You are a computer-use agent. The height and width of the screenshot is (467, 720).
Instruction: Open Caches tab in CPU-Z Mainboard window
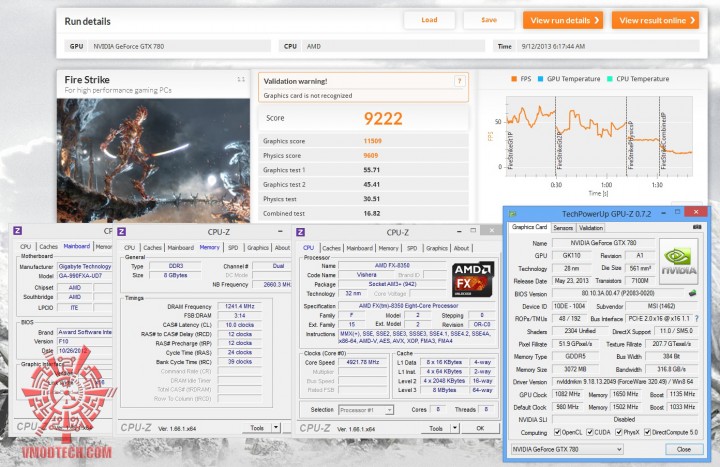48,247
